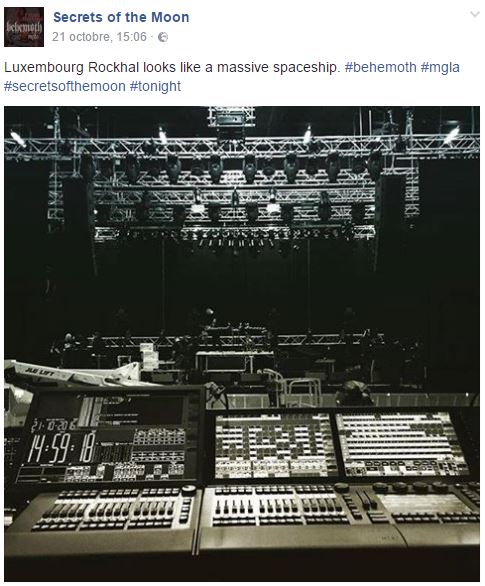Click the console's right touchscreen in the photo
The height and width of the screenshot is (586, 485).
(402, 443)
